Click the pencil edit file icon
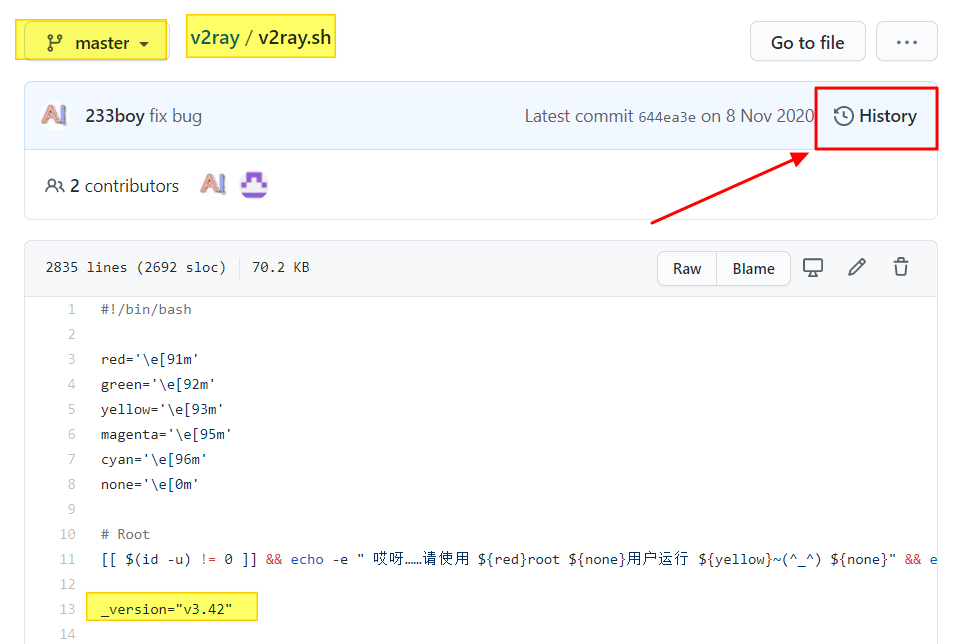The height and width of the screenshot is (644, 963). tap(857, 267)
